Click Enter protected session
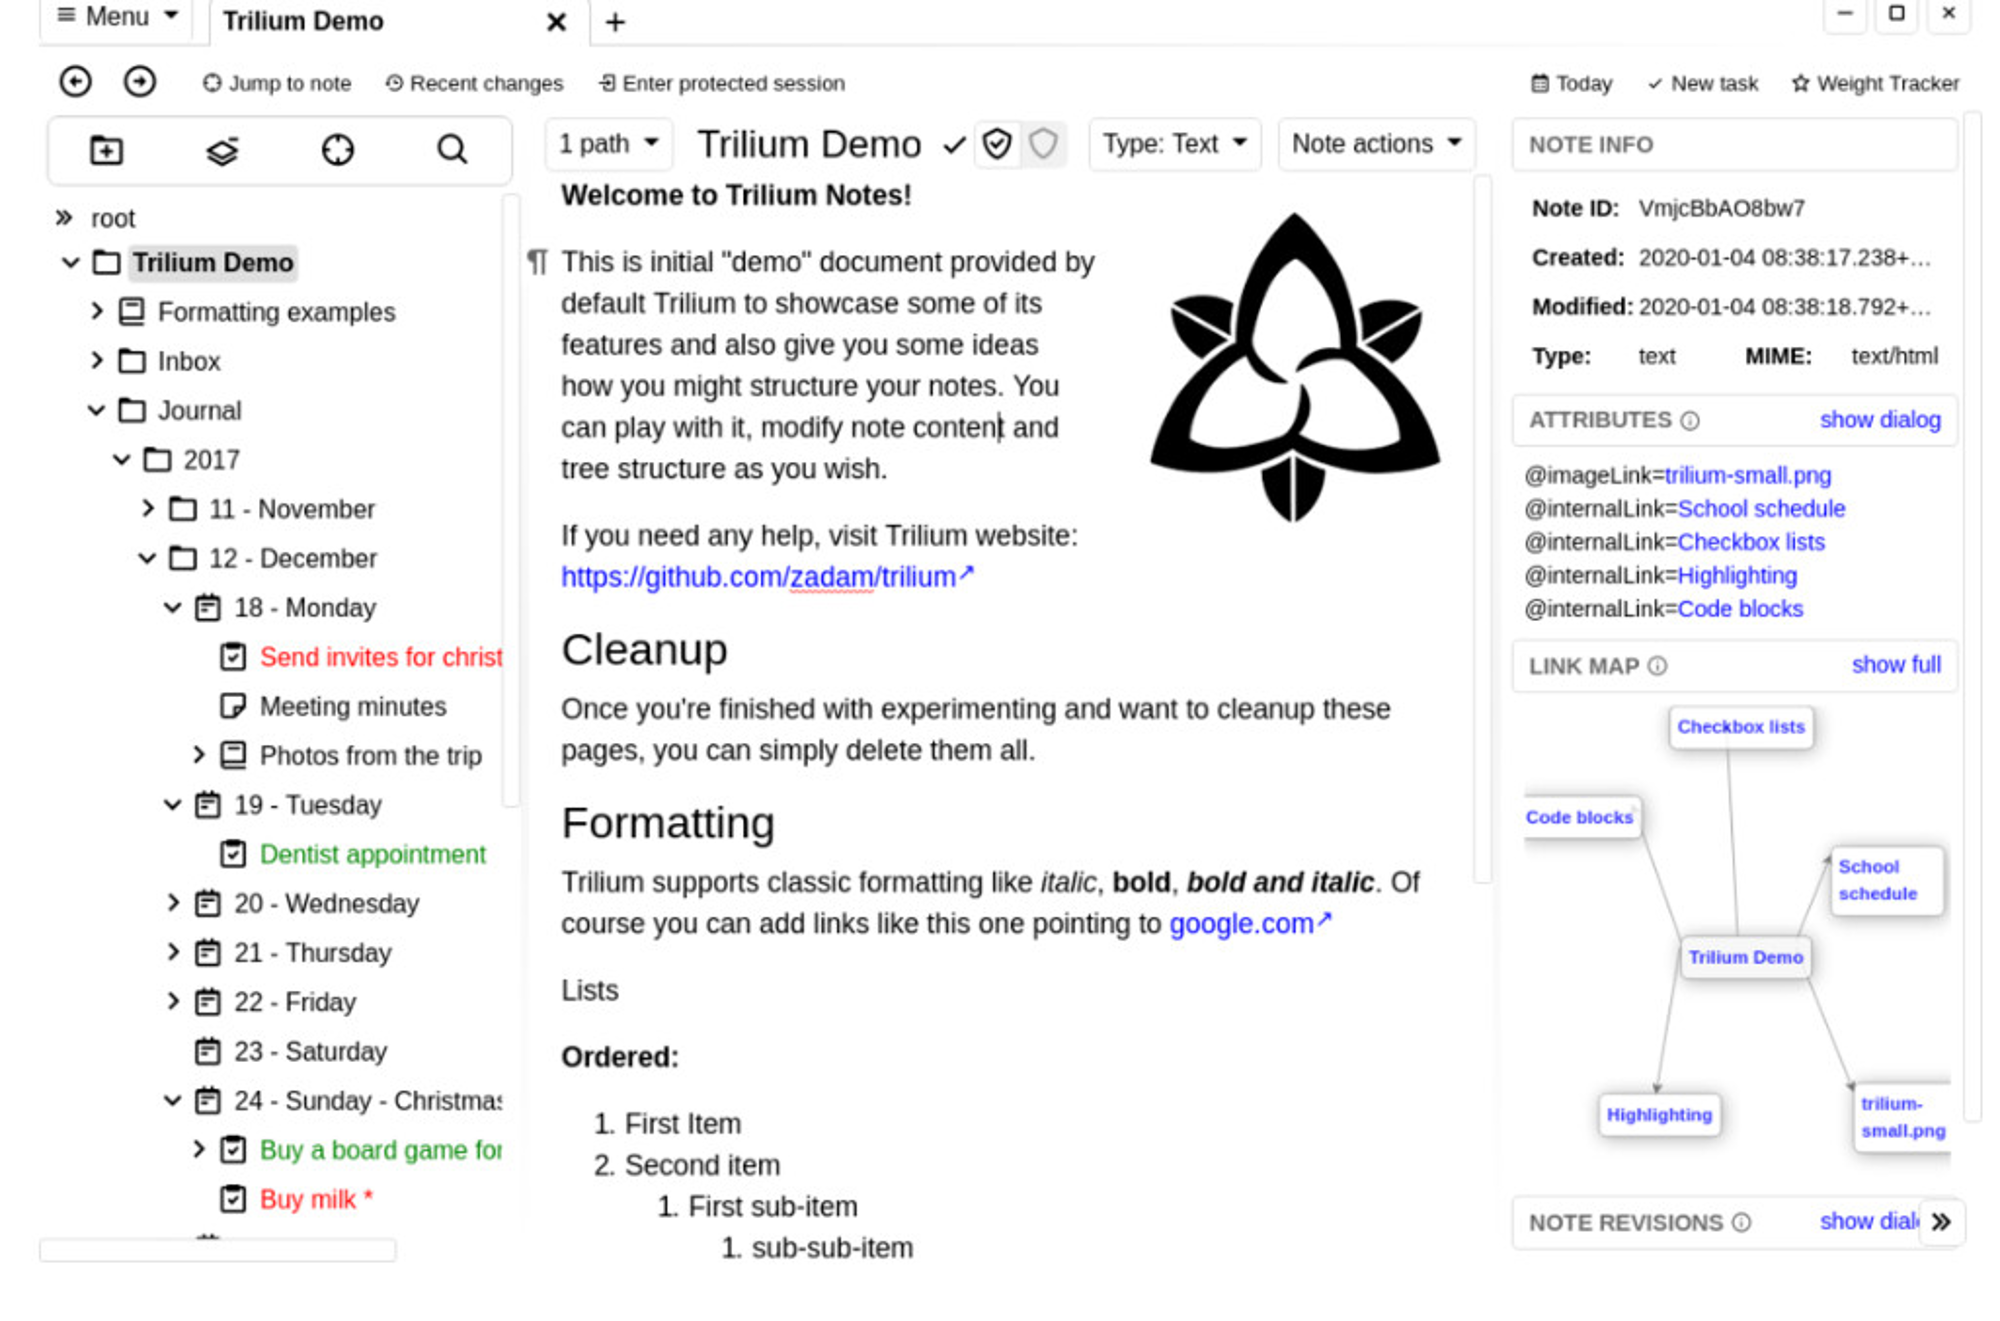Image resolution: width=2000 pixels, height=1321 pixels. pos(722,84)
